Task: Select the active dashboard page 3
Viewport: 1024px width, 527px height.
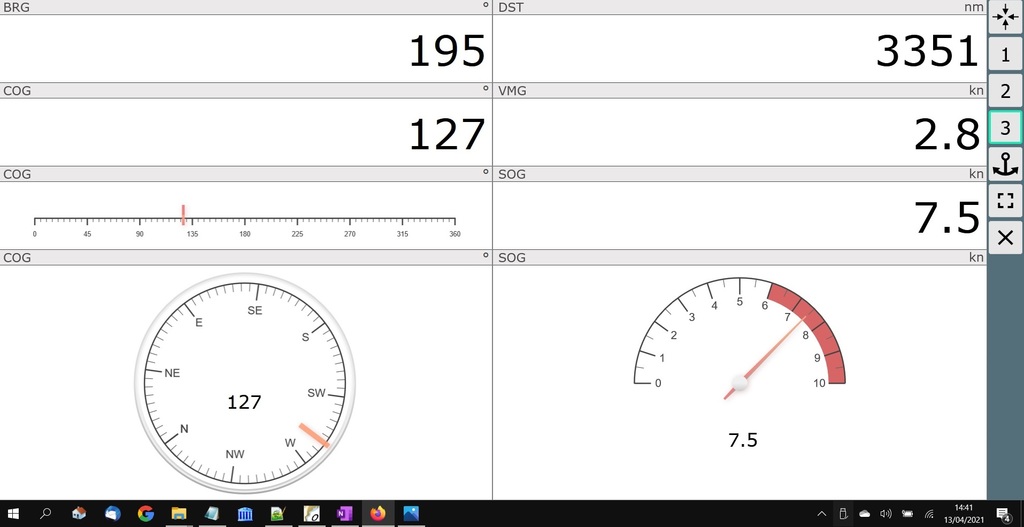Action: 1005,127
